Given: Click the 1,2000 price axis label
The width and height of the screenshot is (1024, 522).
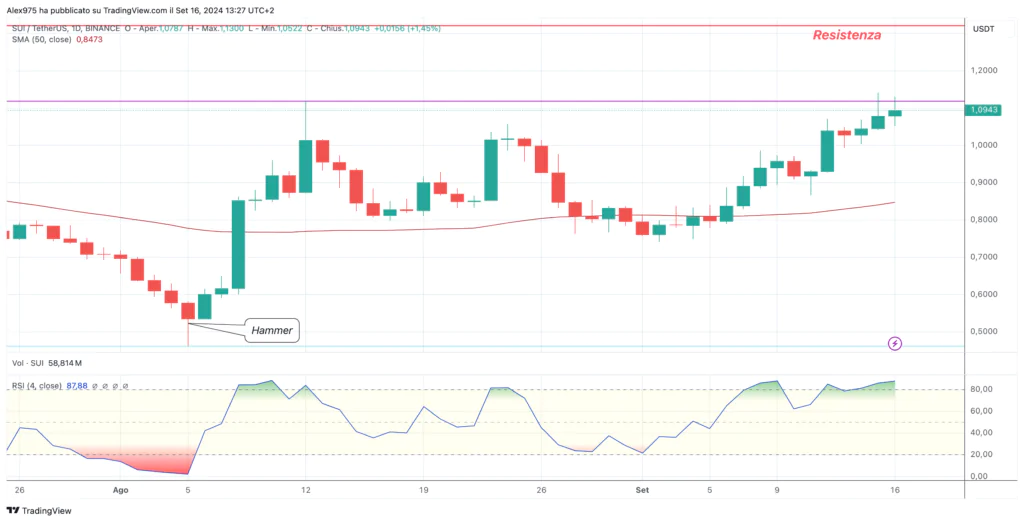Looking at the screenshot, I should (985, 71).
